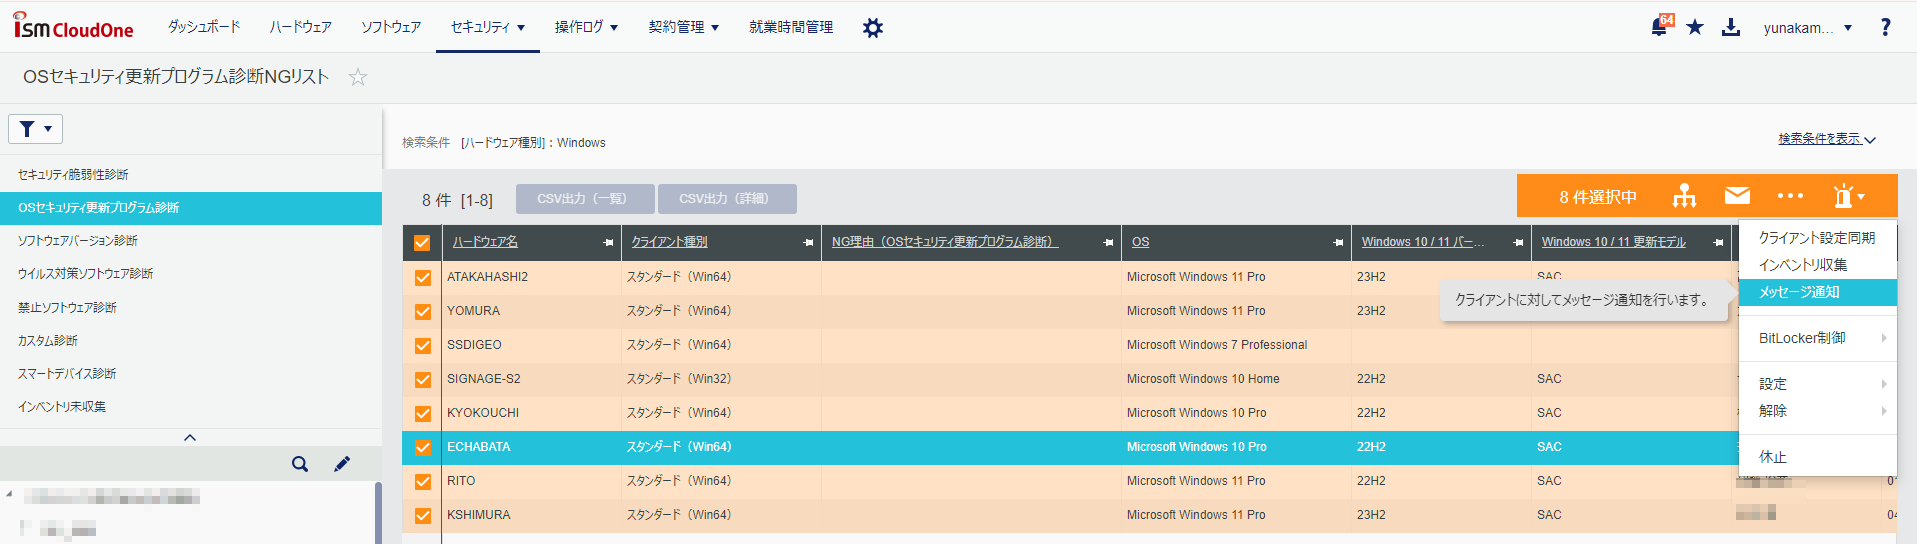Expand the BitLocker制御 submenu
The image size is (1917, 544).
coord(1818,338)
